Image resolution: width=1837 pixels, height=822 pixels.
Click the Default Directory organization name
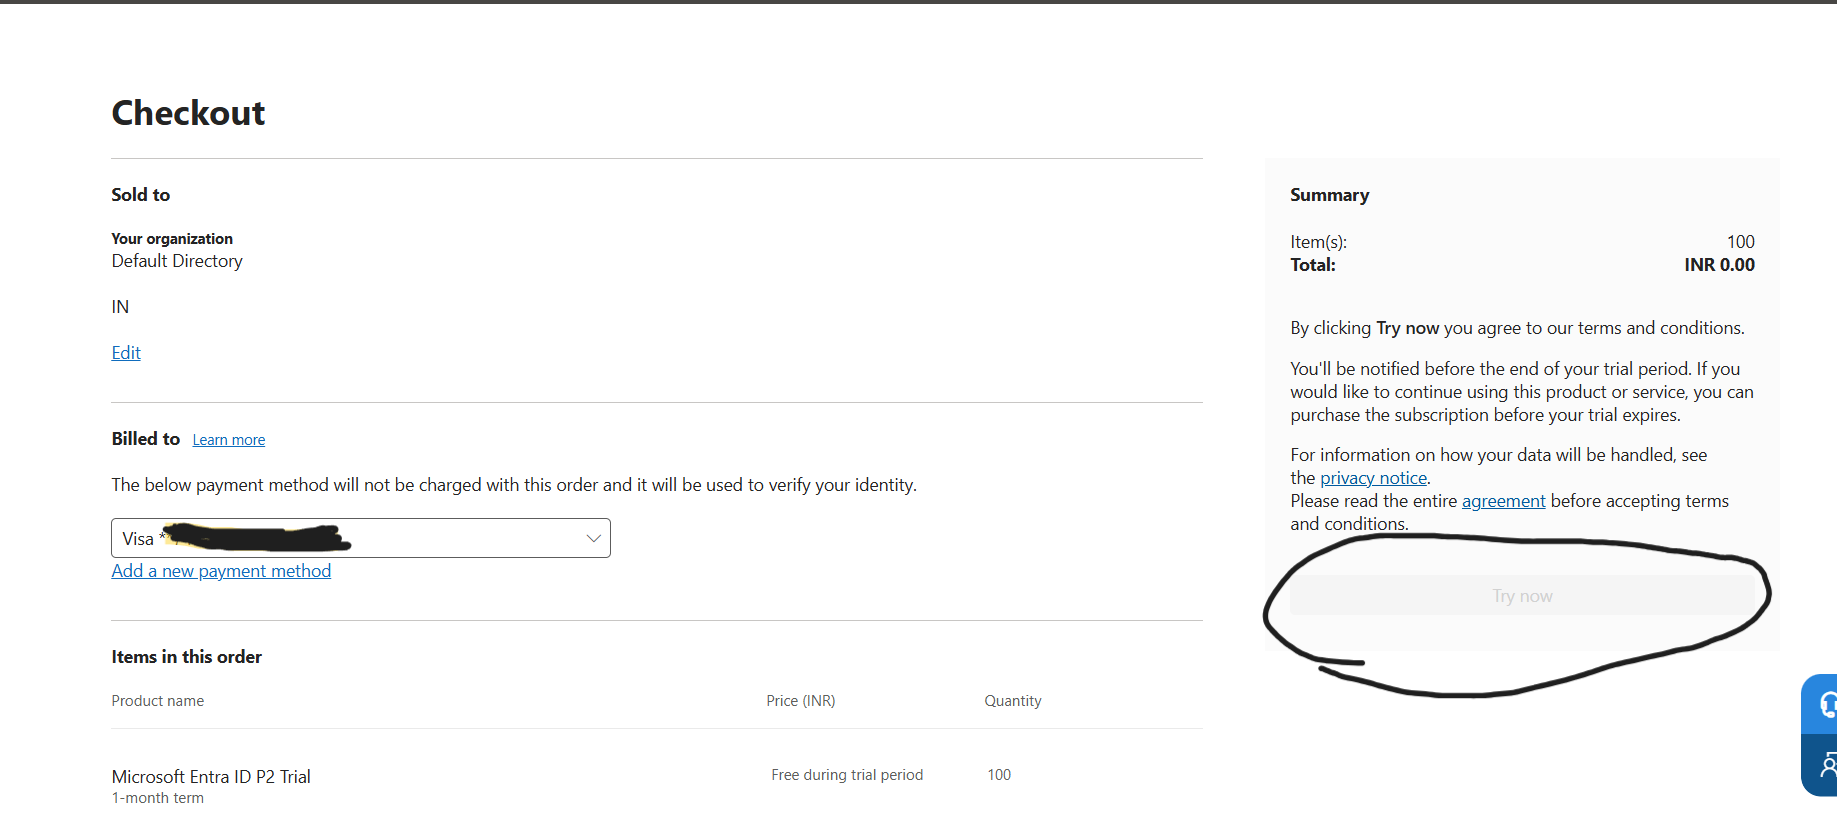[177, 261]
